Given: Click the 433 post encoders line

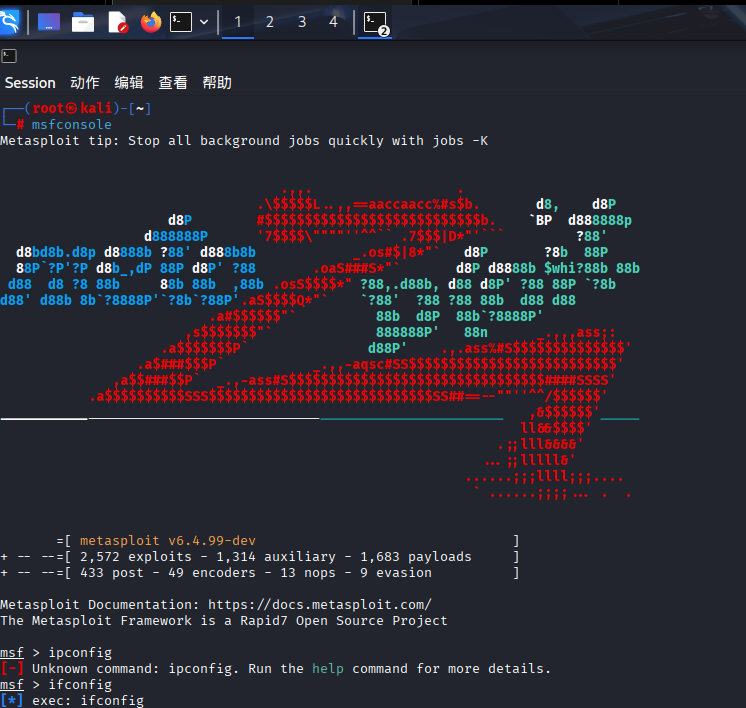Looking at the screenshot, I should (x=255, y=573).
